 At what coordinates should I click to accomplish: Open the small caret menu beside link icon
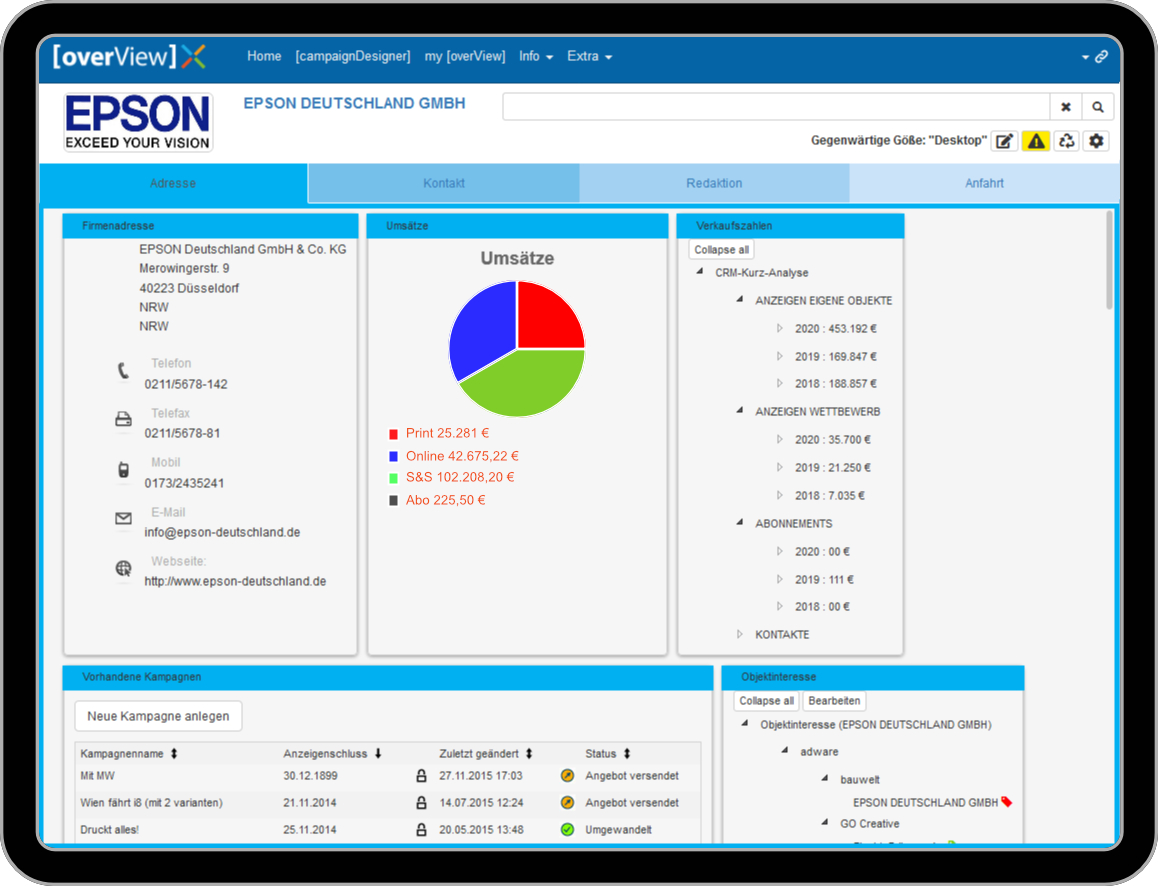tap(1085, 57)
